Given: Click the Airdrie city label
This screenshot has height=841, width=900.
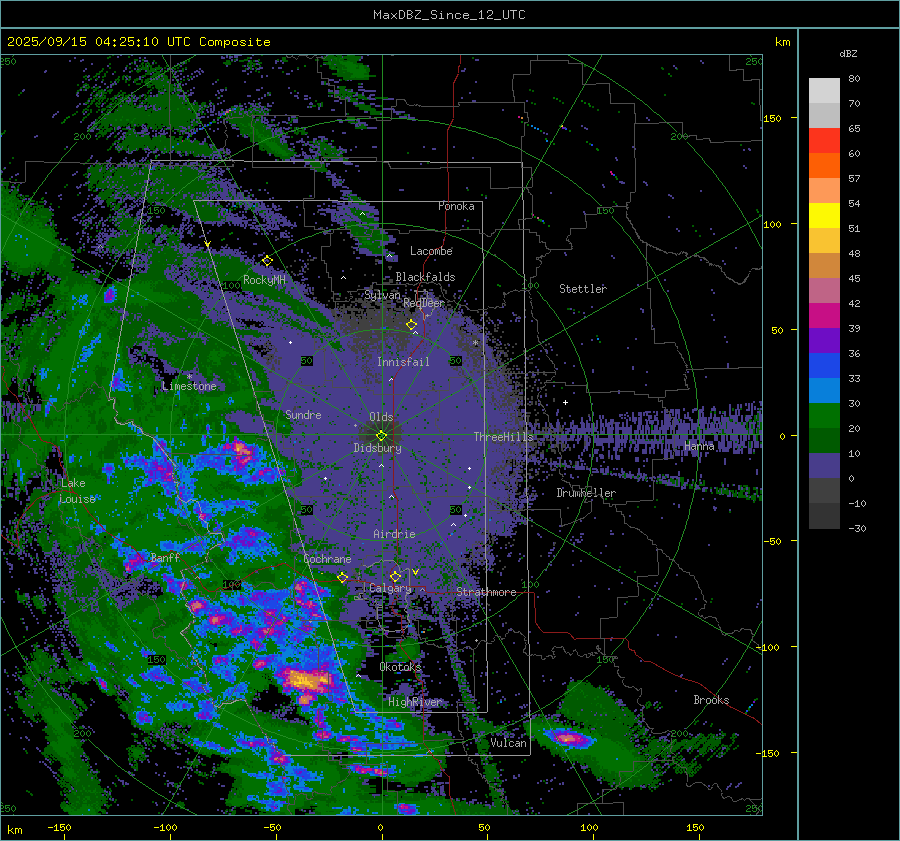Looking at the screenshot, I should 394,534.
